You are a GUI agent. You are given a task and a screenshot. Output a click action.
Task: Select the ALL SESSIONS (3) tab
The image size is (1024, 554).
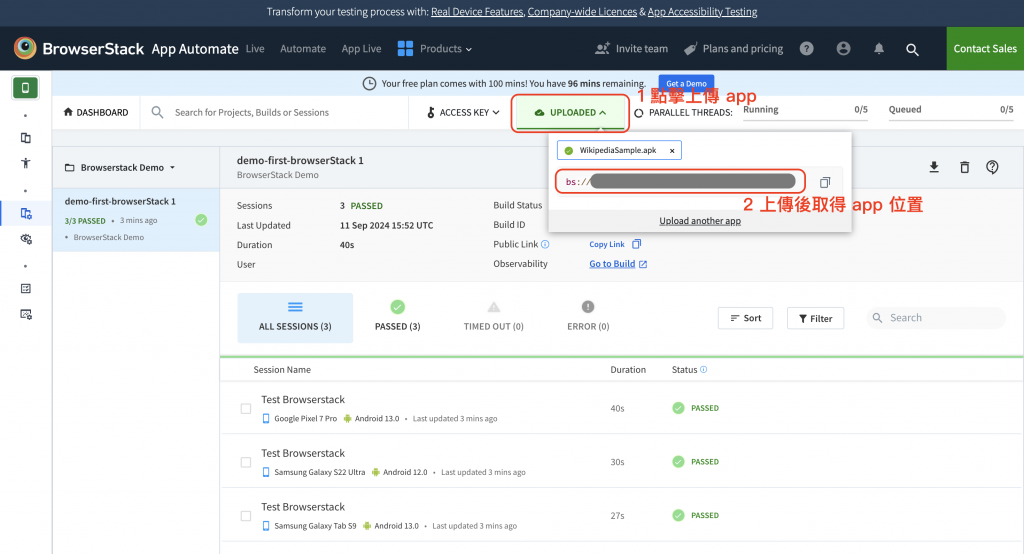click(x=295, y=318)
